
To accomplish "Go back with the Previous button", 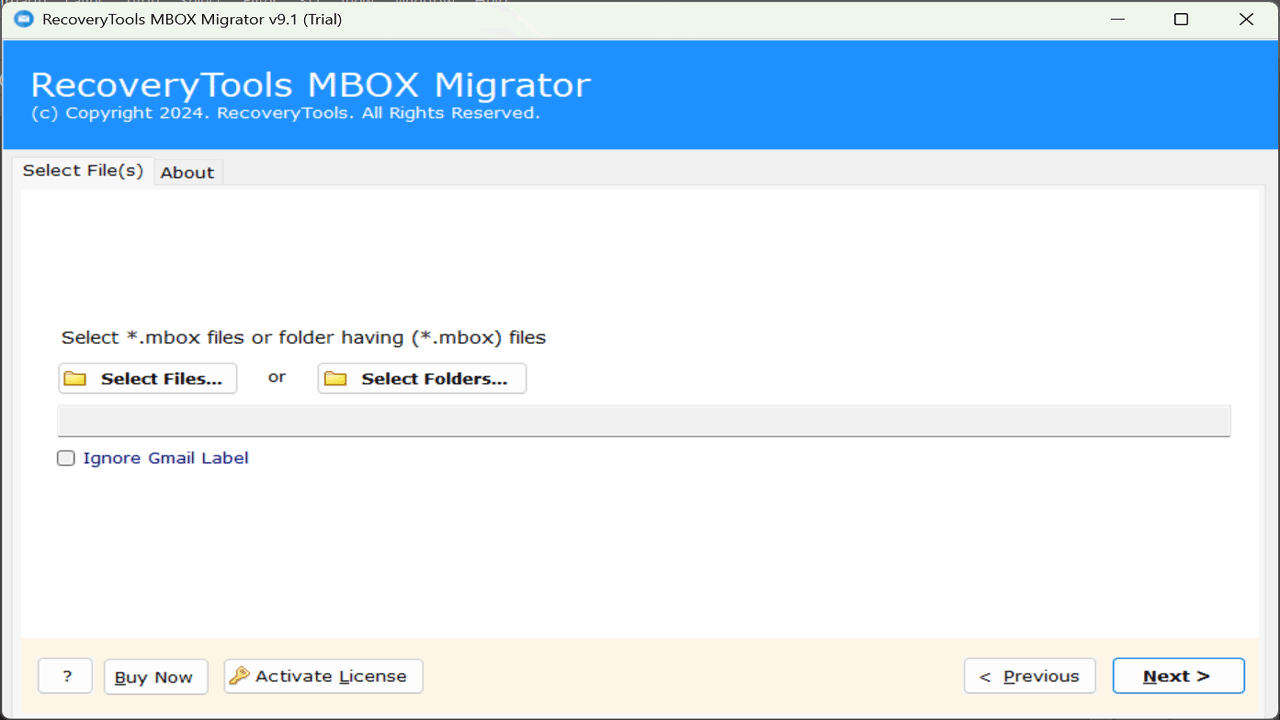I will (1030, 676).
